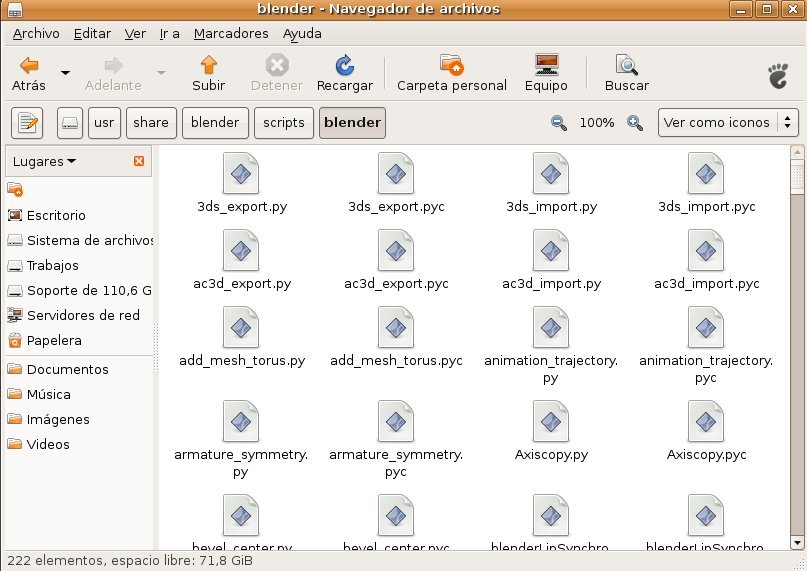Select armature_symmetry.py file icon
The height and width of the screenshot is (571, 807).
tap(241, 422)
